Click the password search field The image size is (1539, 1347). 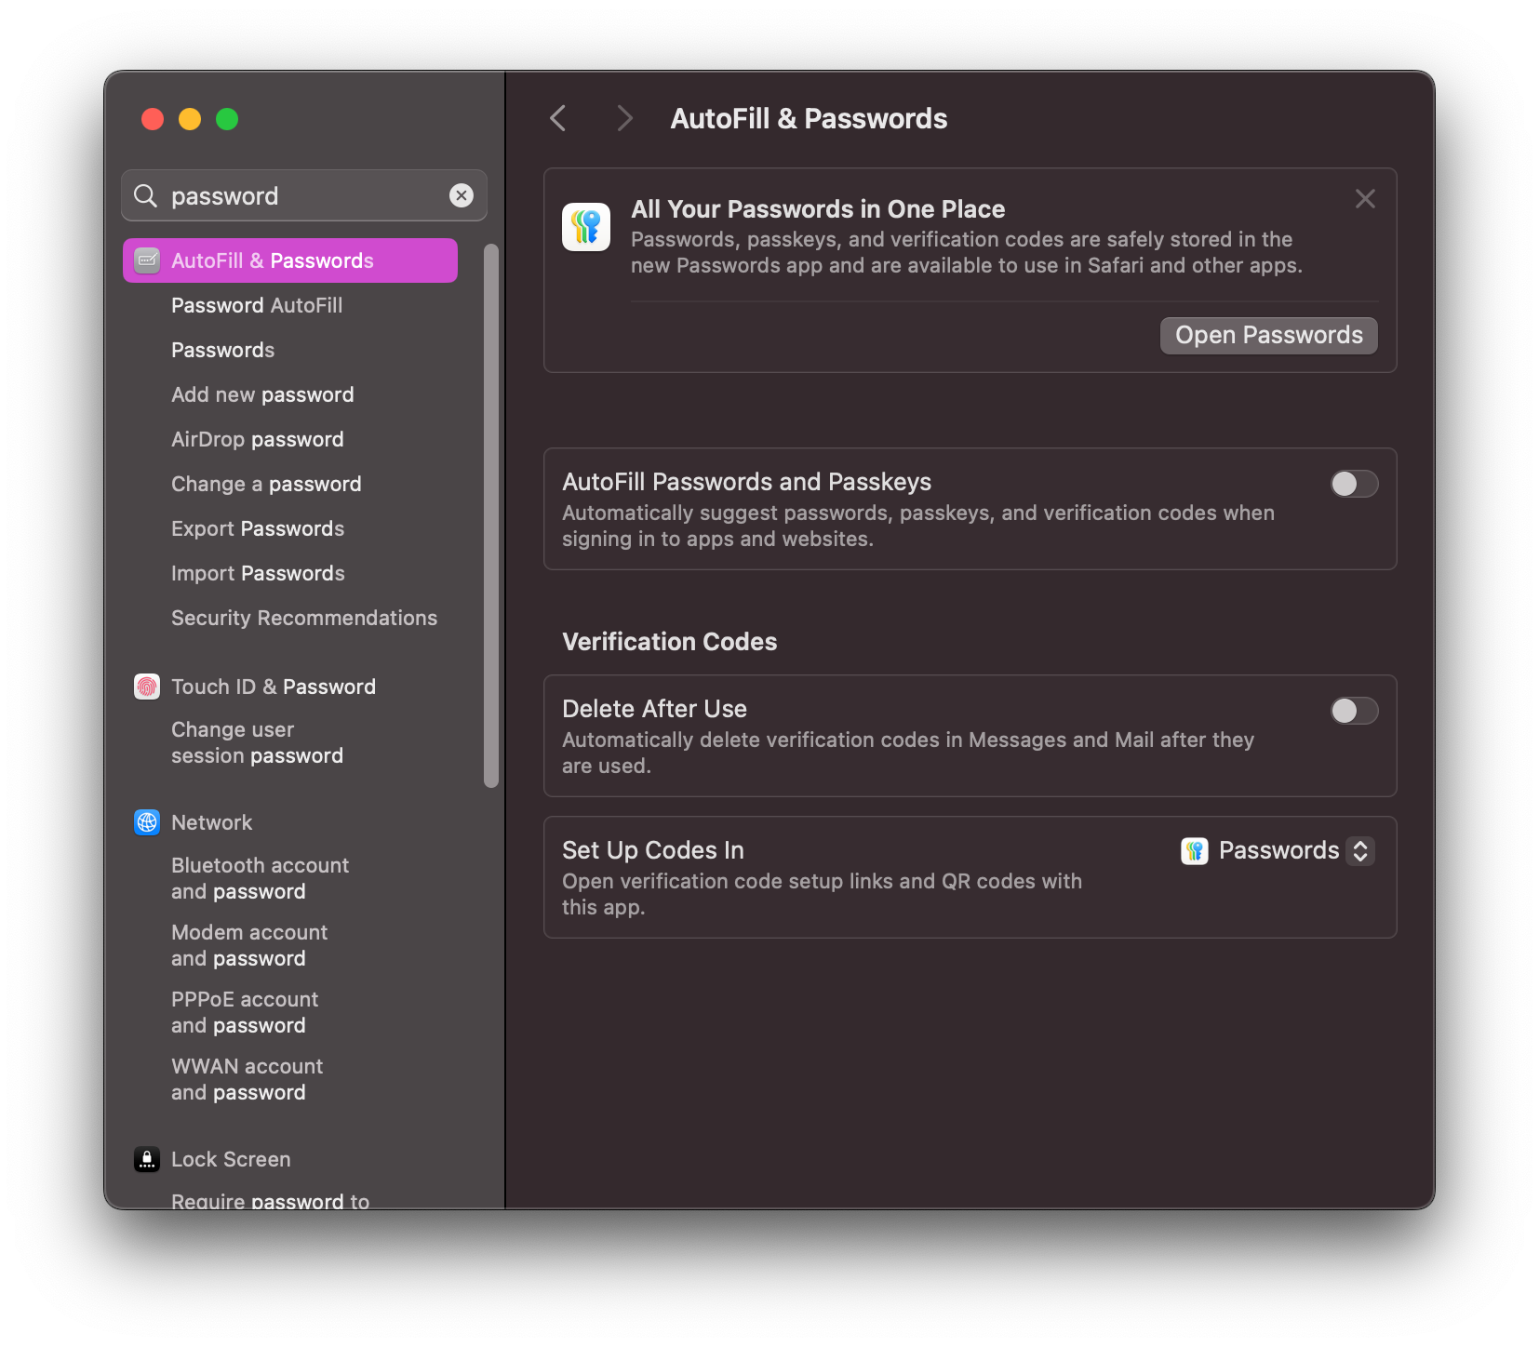coord(300,196)
